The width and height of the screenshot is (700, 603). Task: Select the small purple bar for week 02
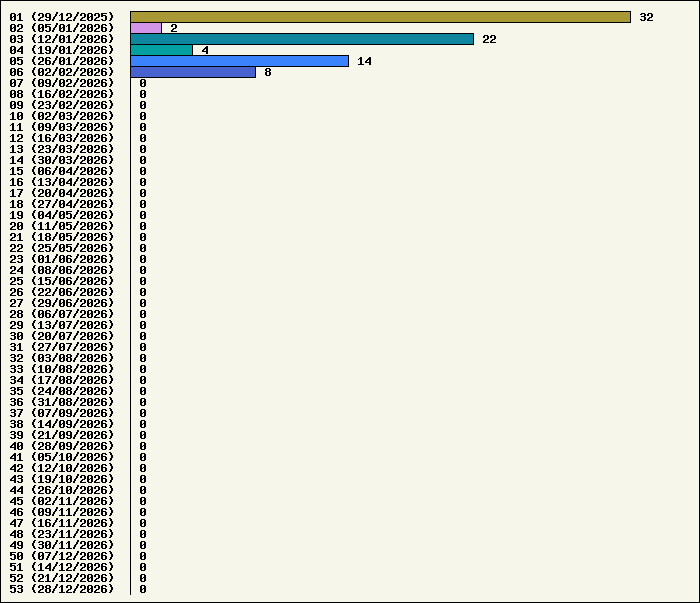[x=146, y=28]
